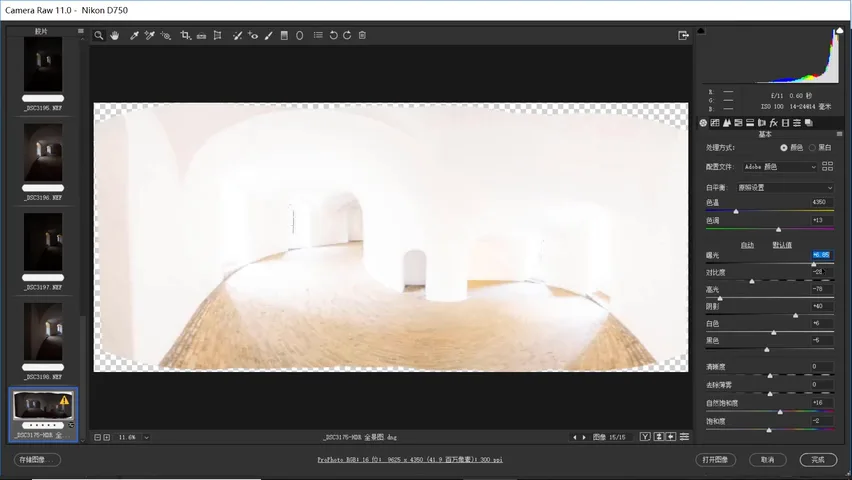Switch to the Effects fx panel tab
Viewport: 852px width, 480px height.
774,123
